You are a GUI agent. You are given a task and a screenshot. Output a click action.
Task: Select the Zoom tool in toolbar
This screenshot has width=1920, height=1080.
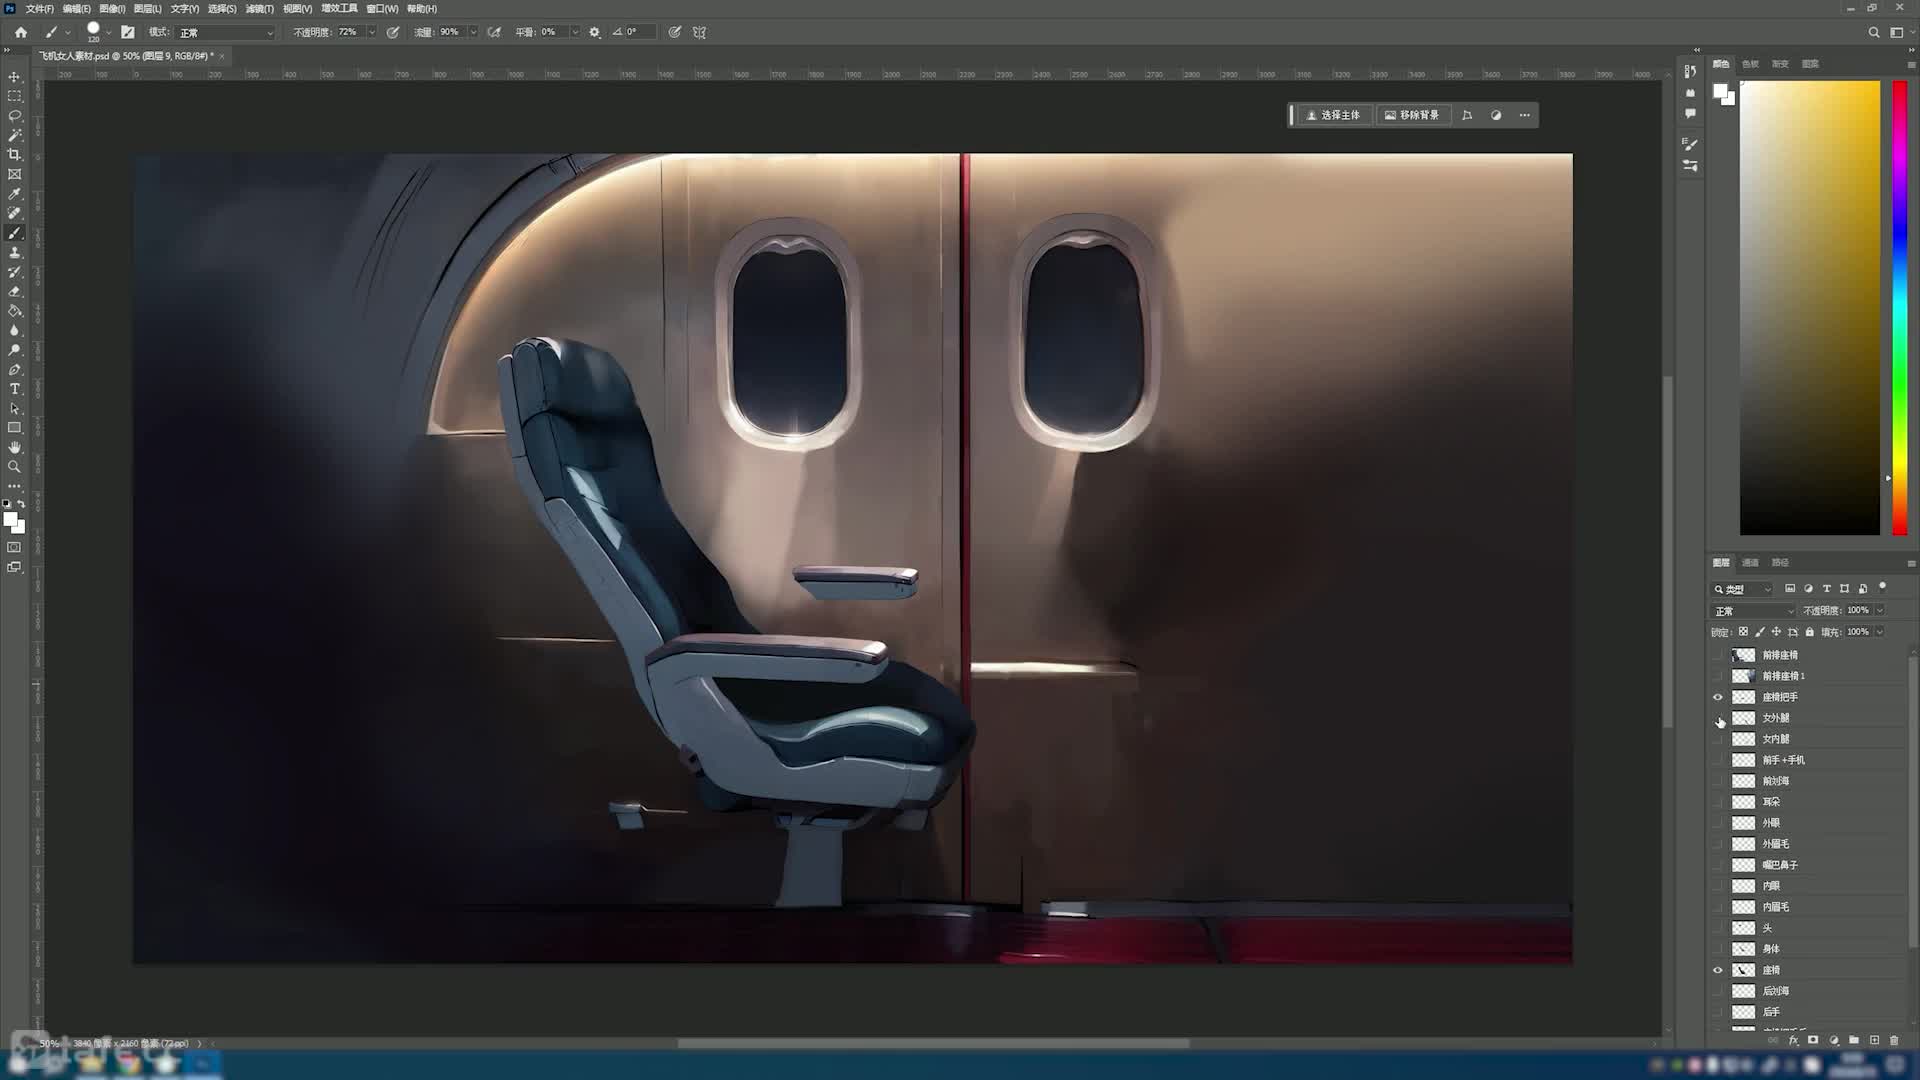[14, 467]
